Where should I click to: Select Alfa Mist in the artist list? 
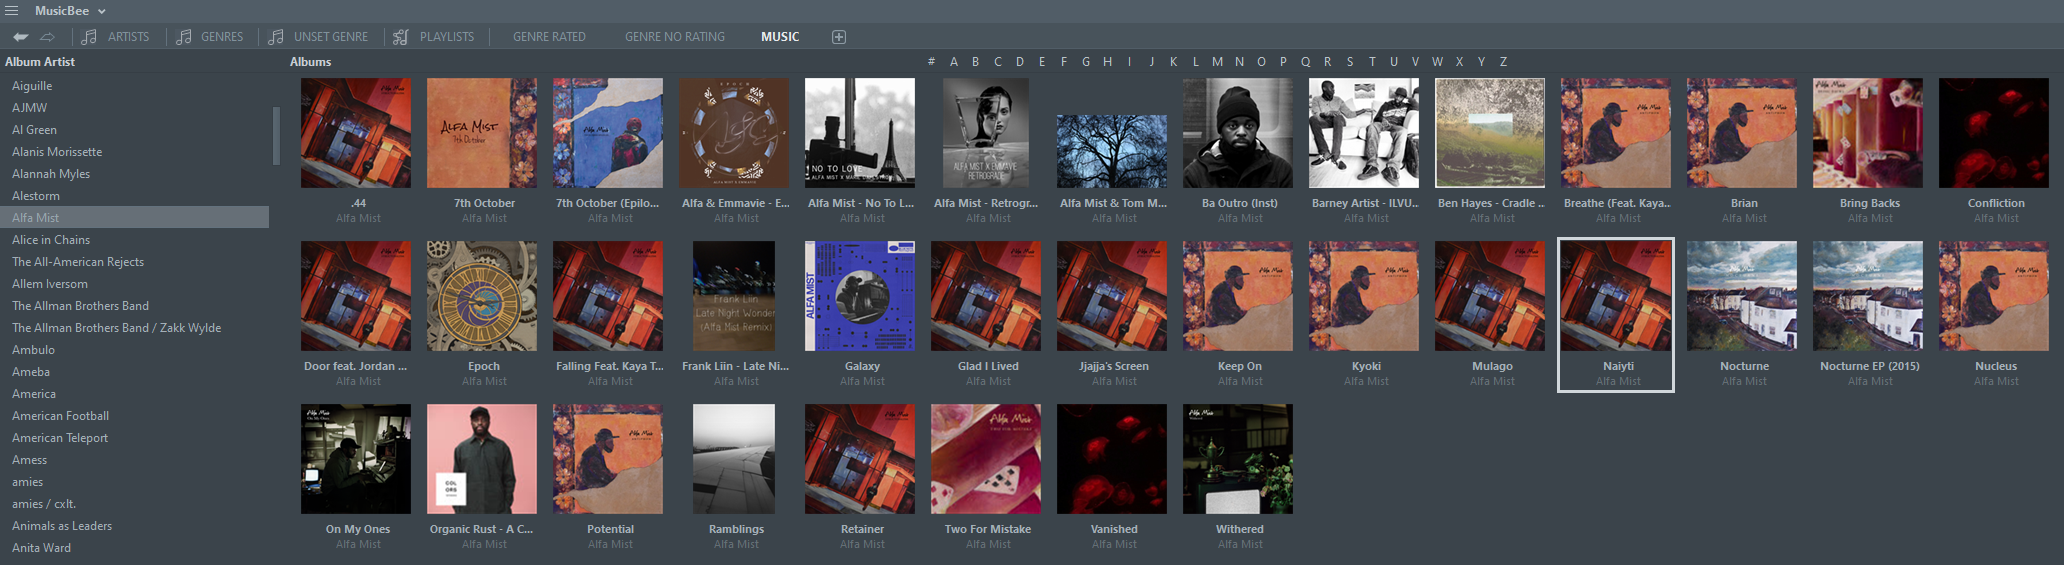tap(134, 218)
